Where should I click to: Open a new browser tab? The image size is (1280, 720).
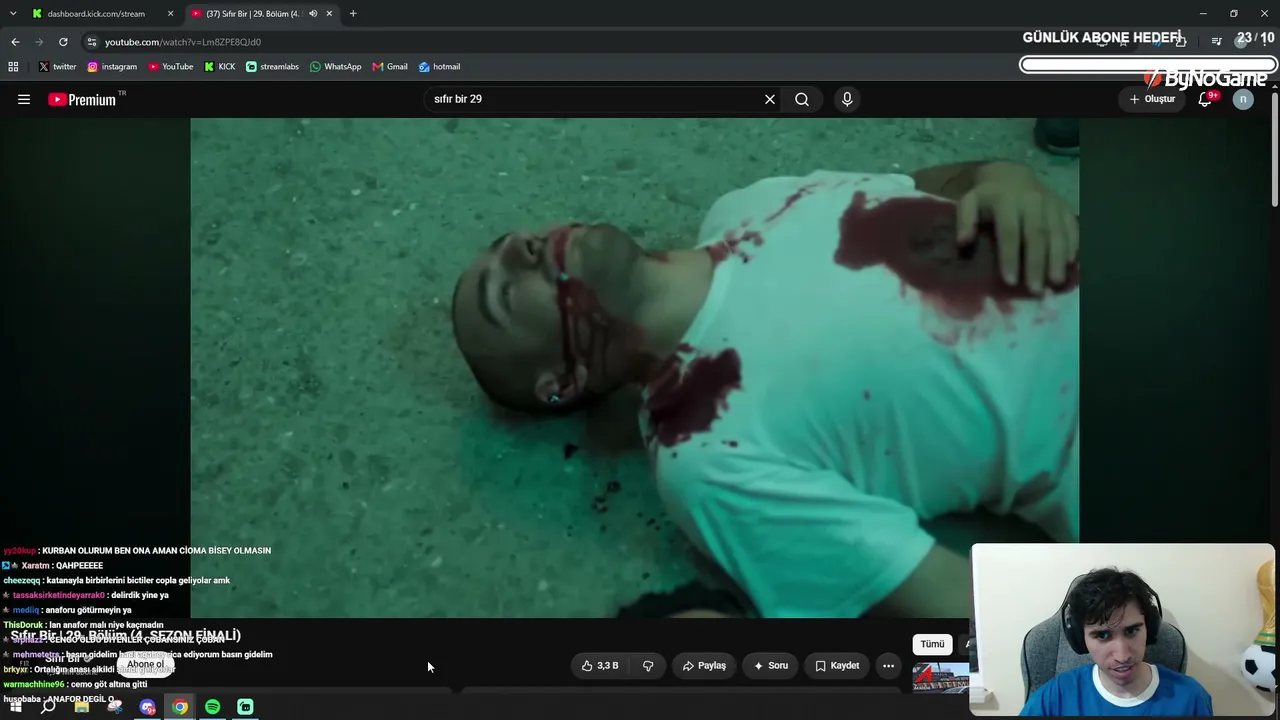(353, 14)
